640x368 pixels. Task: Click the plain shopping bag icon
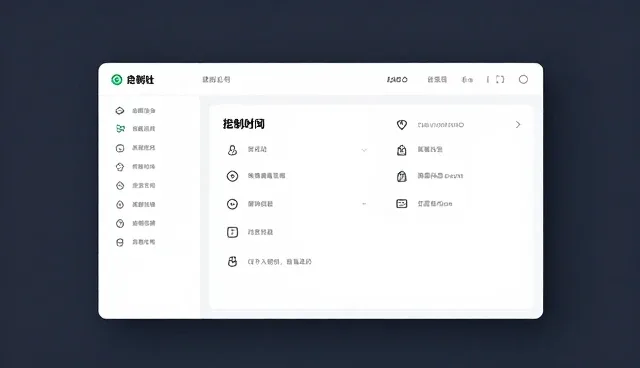(402, 176)
